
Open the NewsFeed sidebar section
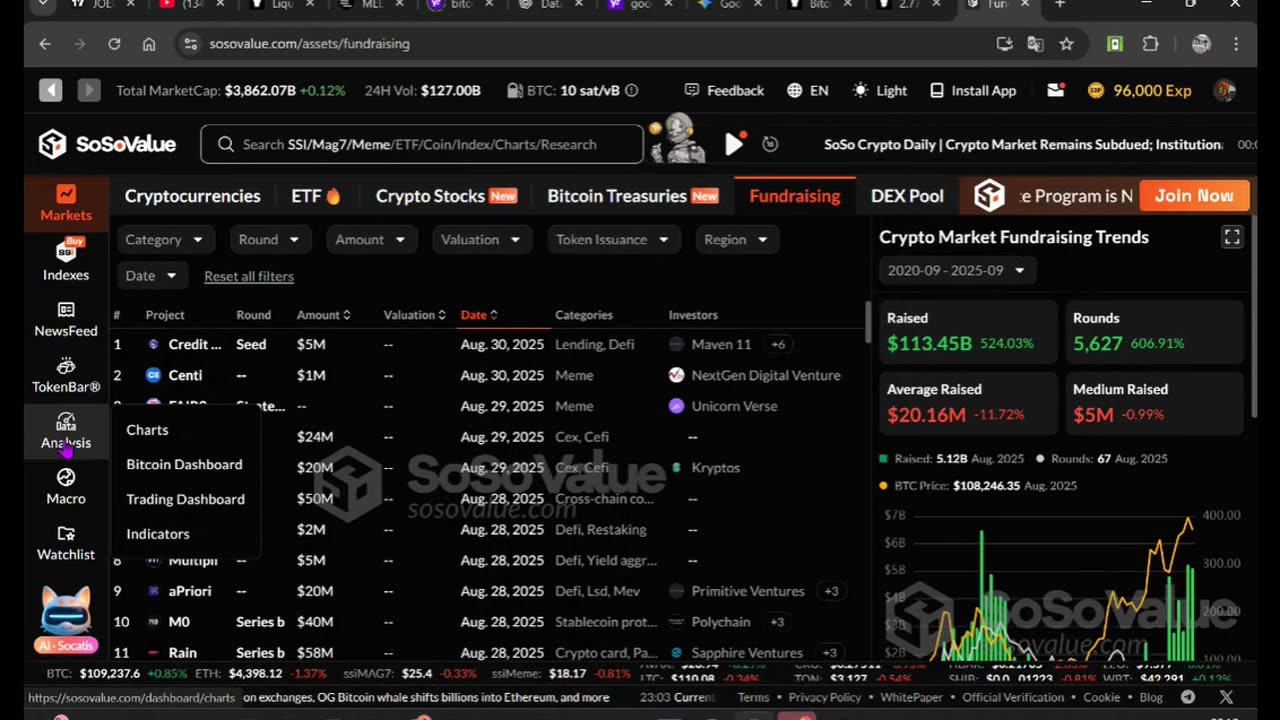tap(66, 319)
